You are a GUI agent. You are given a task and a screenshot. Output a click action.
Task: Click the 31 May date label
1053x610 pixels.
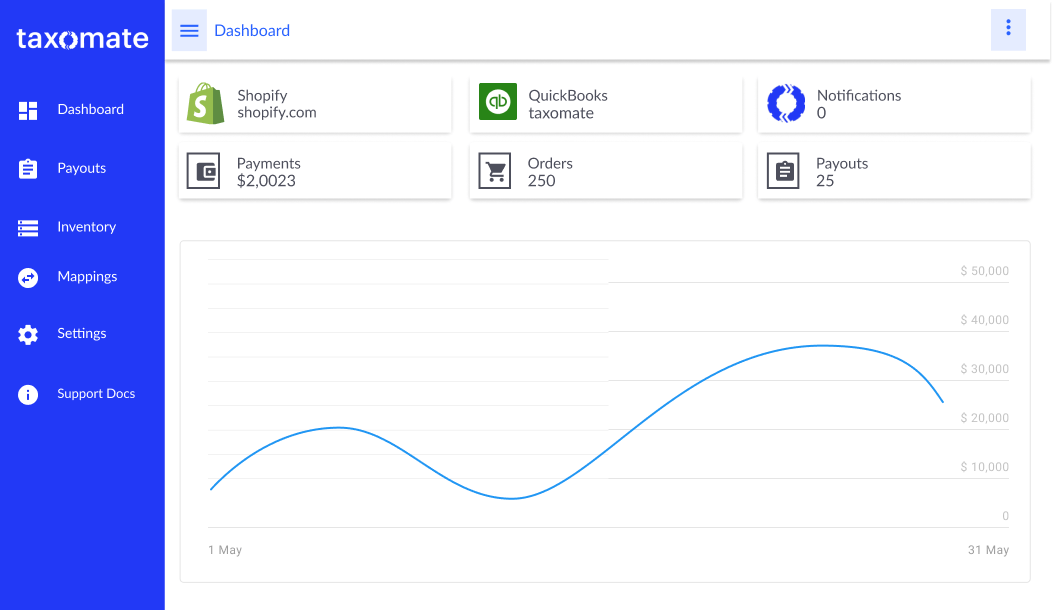(x=988, y=550)
